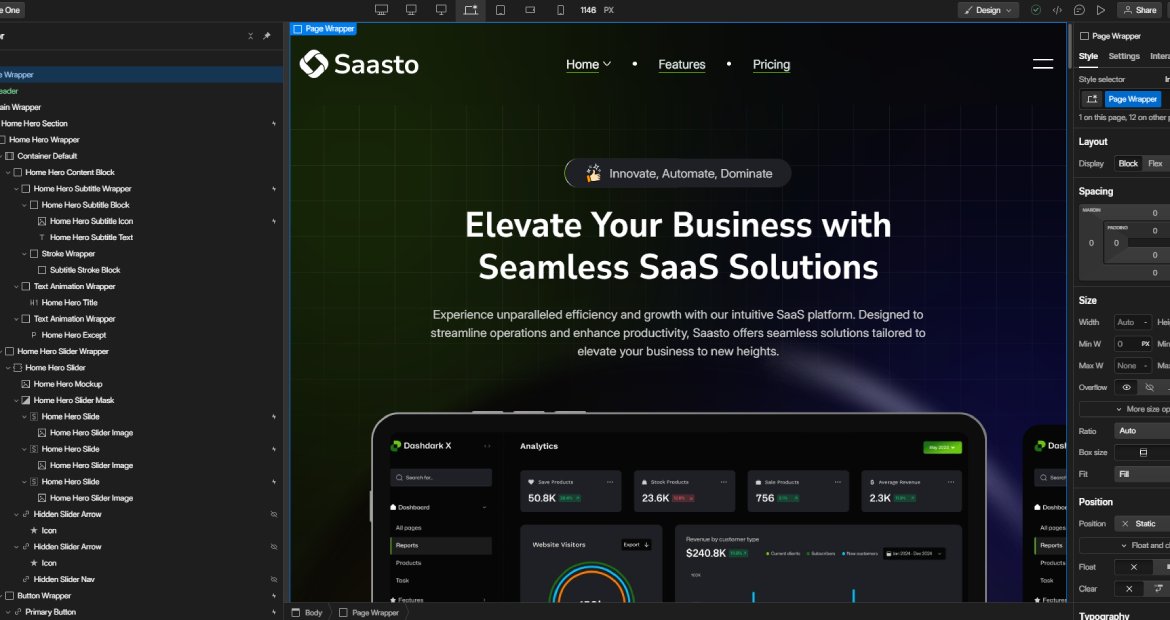Open the Design mode dropdown

(988, 10)
